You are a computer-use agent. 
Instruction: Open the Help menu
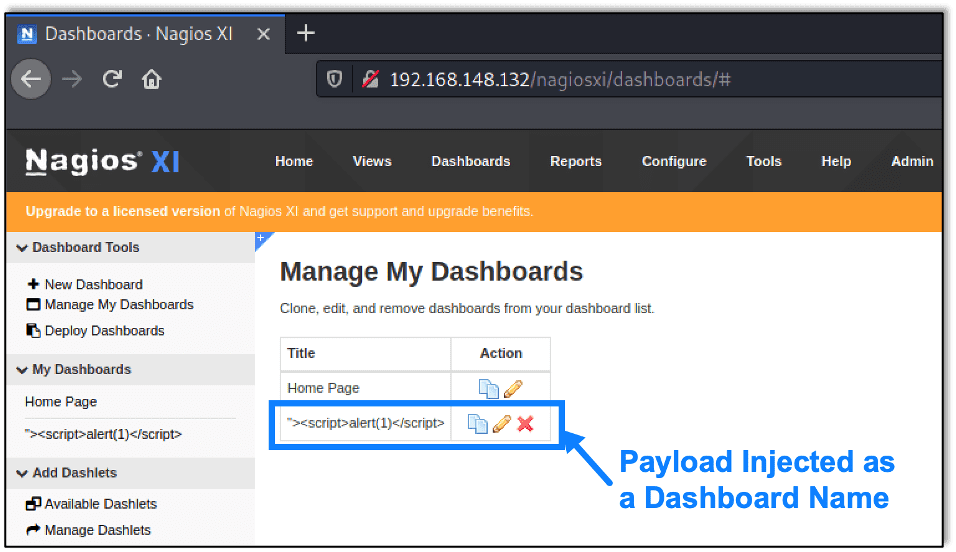836,161
